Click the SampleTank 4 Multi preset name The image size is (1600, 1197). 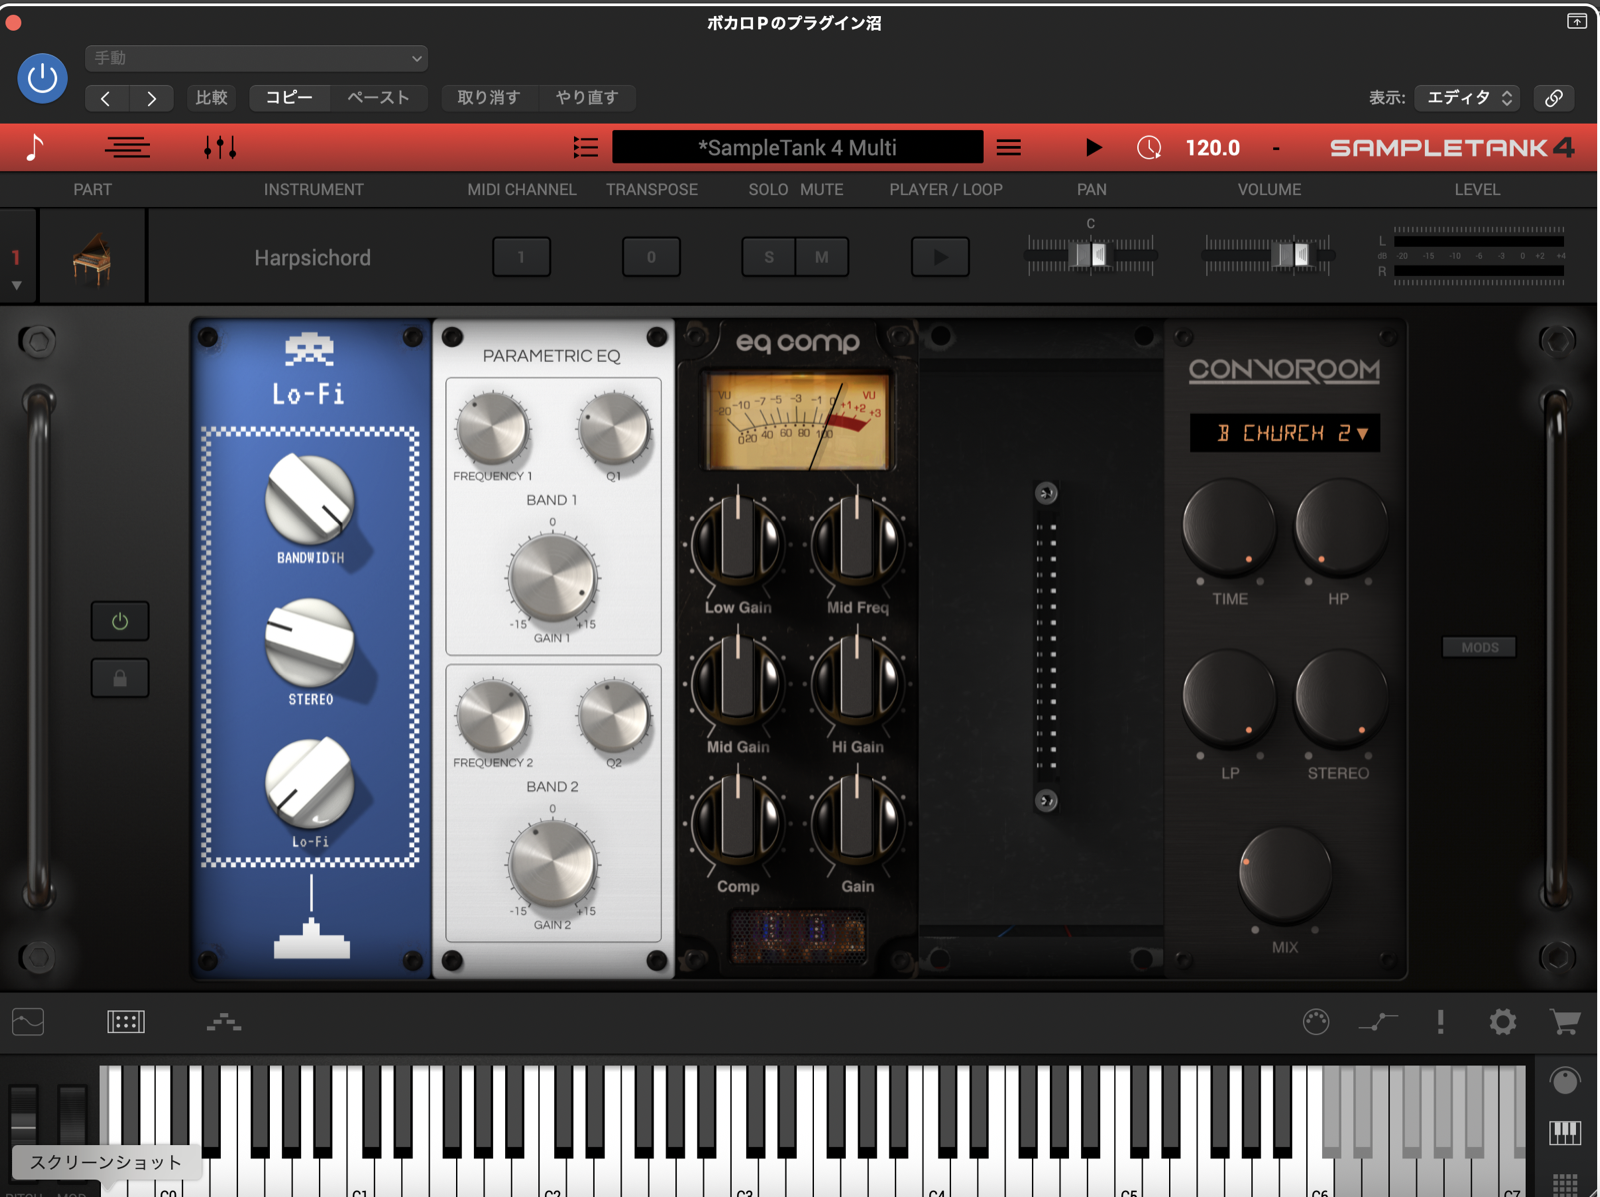tap(797, 148)
